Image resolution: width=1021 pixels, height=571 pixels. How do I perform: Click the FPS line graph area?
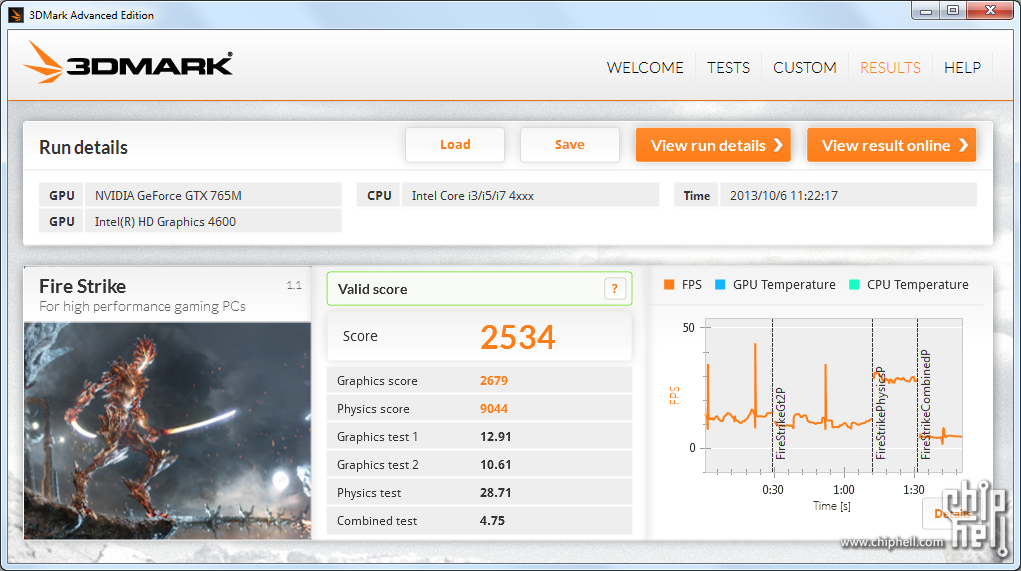(833, 395)
